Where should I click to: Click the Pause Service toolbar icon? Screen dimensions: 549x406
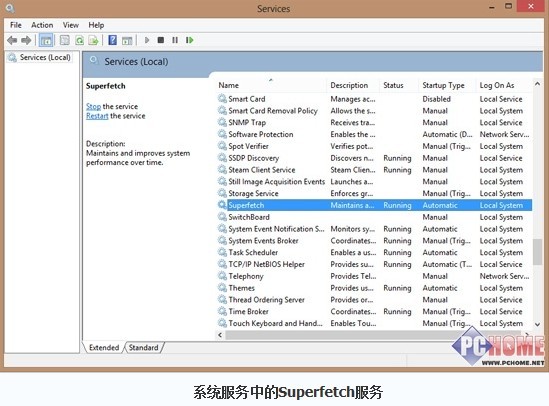pos(175,40)
